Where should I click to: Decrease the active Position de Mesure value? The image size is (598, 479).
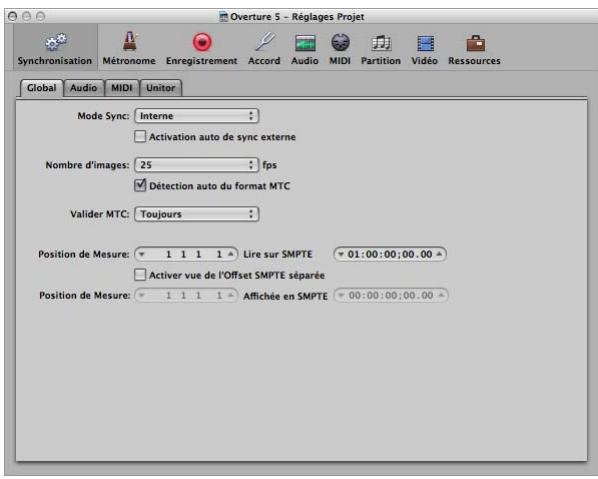(x=142, y=254)
